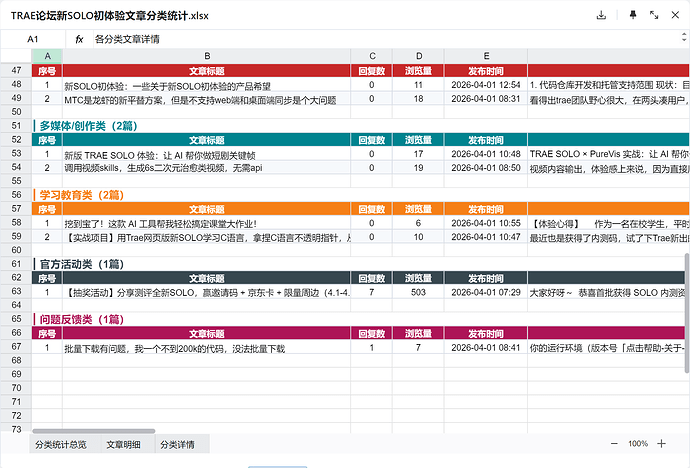Image resolution: width=690 pixels, height=468 pixels.
Task: Click heading 官方活动类（1篇）
Action: click(x=82, y=264)
